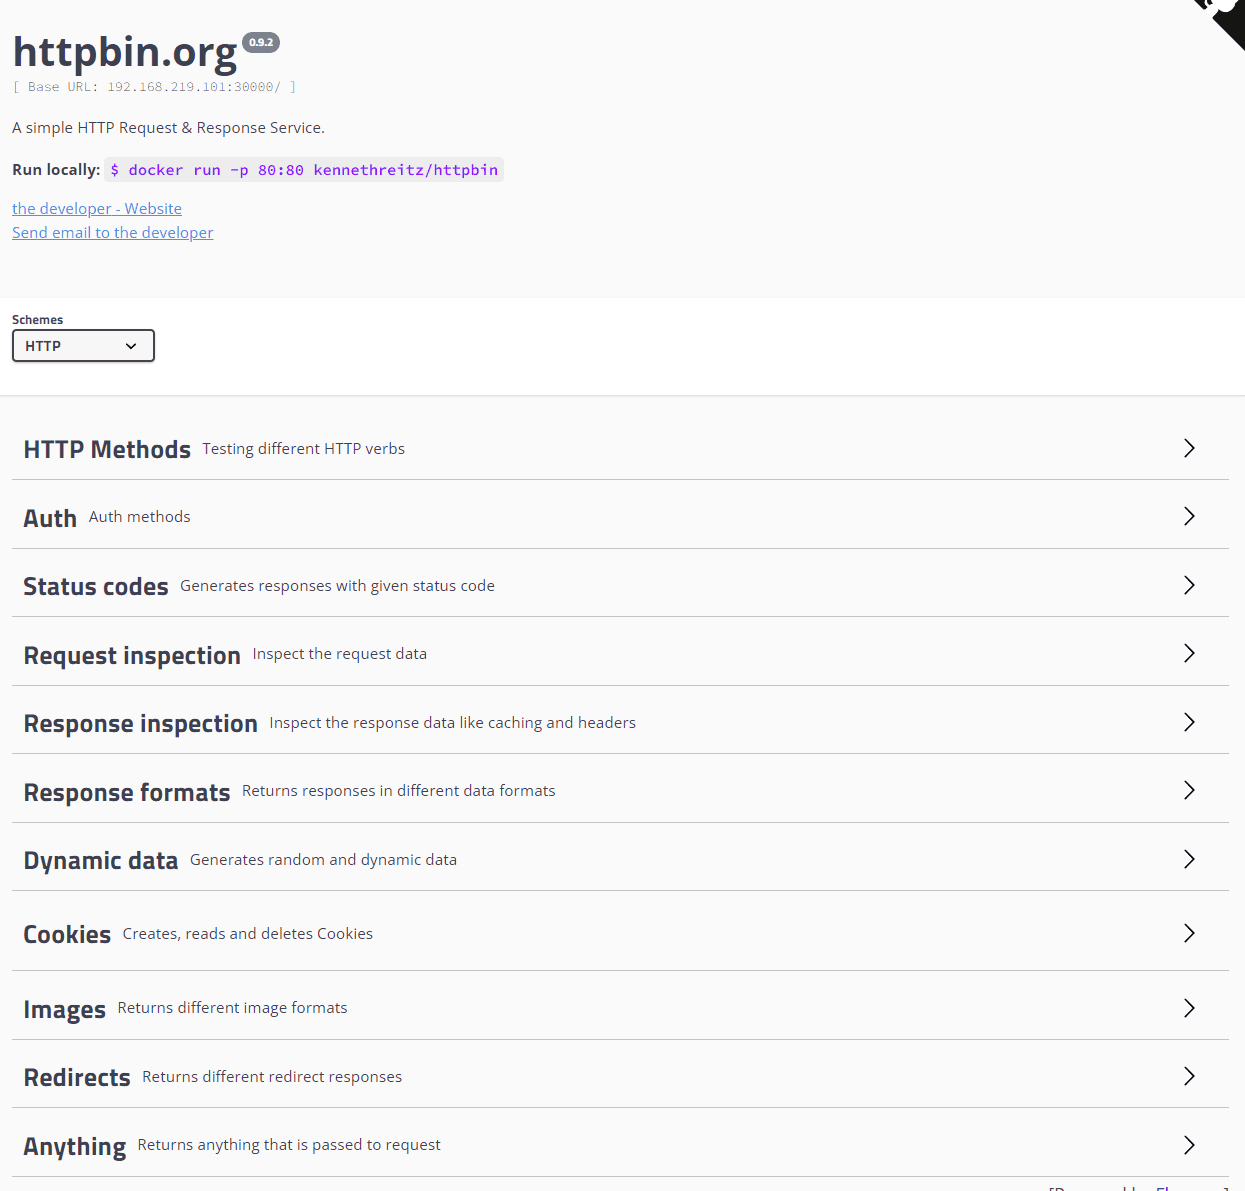
Task: Click the Response inspection arrow icon
Action: (x=1189, y=722)
